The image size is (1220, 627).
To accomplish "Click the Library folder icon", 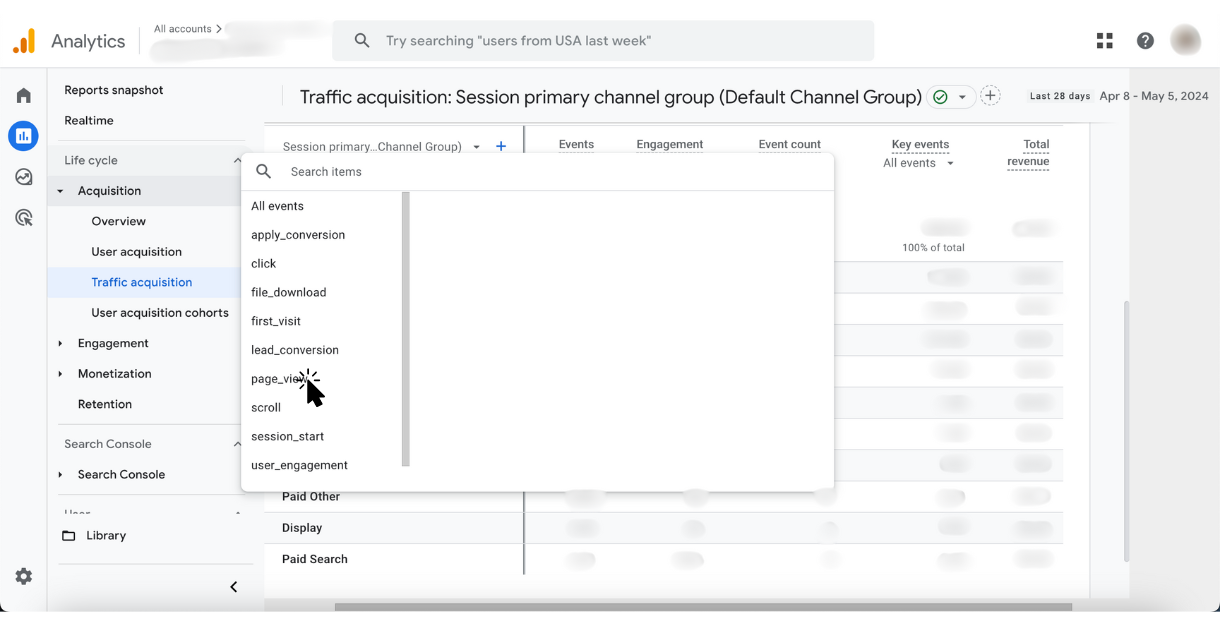I will click(x=66, y=536).
